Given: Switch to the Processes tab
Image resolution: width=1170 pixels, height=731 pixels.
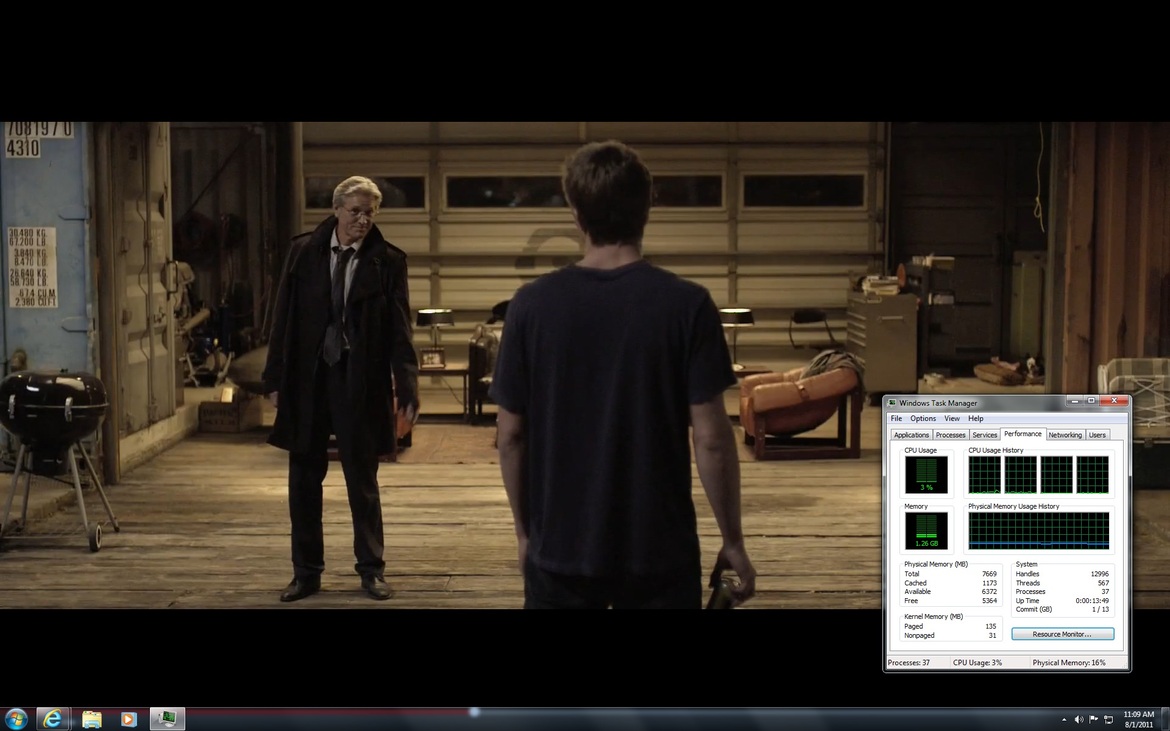Looking at the screenshot, I should [950, 435].
